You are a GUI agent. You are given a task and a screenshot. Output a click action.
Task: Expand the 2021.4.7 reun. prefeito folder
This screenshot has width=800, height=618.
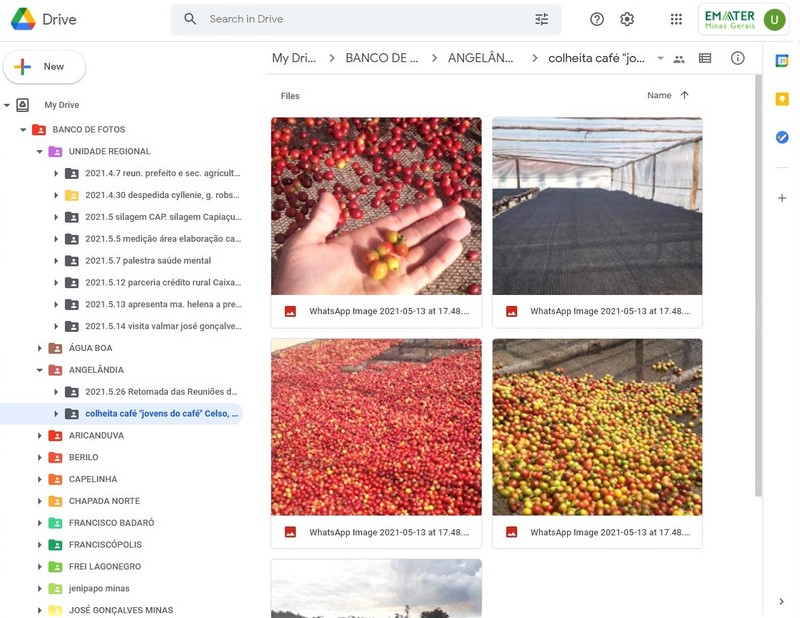(56, 174)
